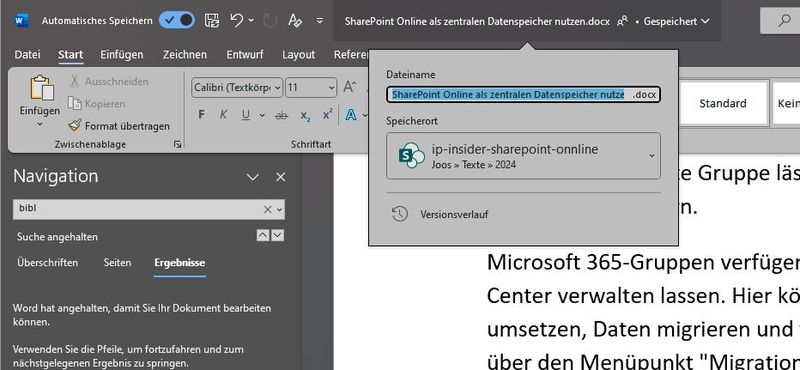Click the increase font size icon
800x370 pixels.
[349, 87]
